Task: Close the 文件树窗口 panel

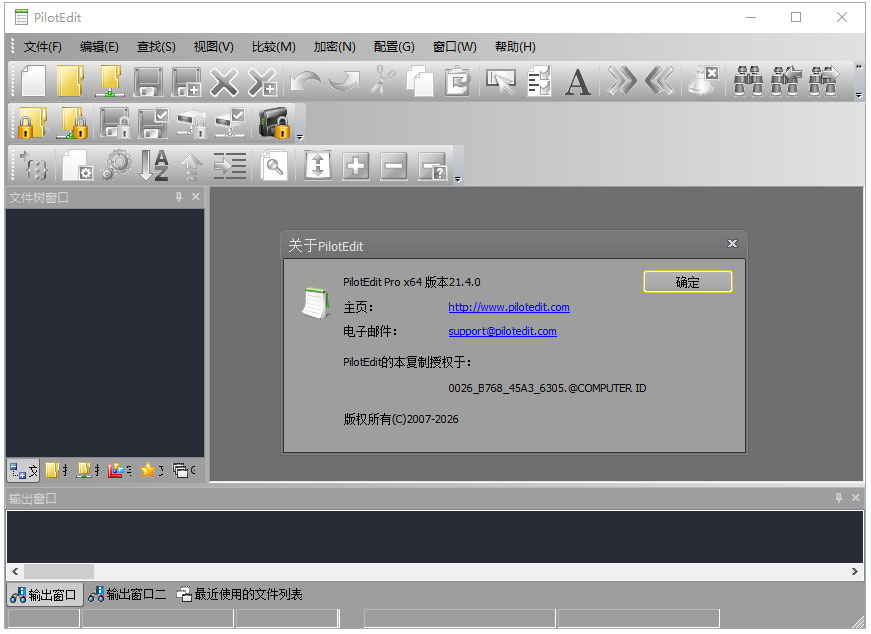Action: click(196, 197)
